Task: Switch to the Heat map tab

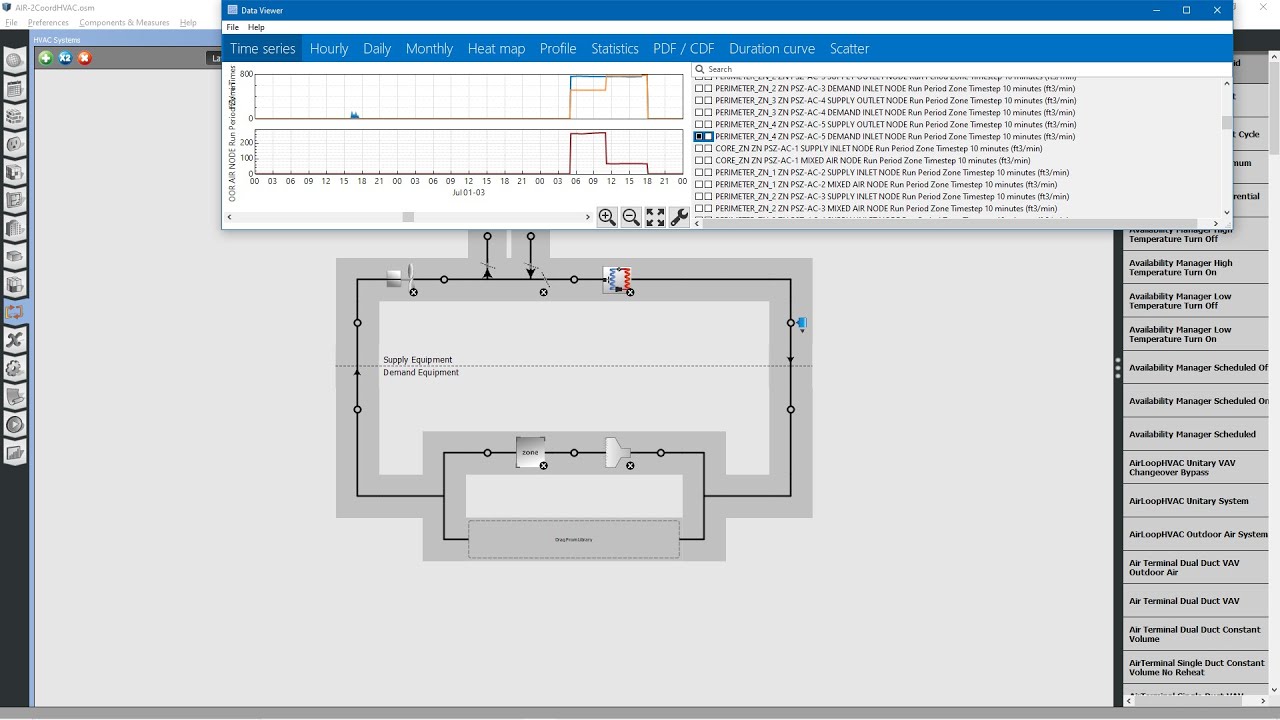Action: point(496,48)
